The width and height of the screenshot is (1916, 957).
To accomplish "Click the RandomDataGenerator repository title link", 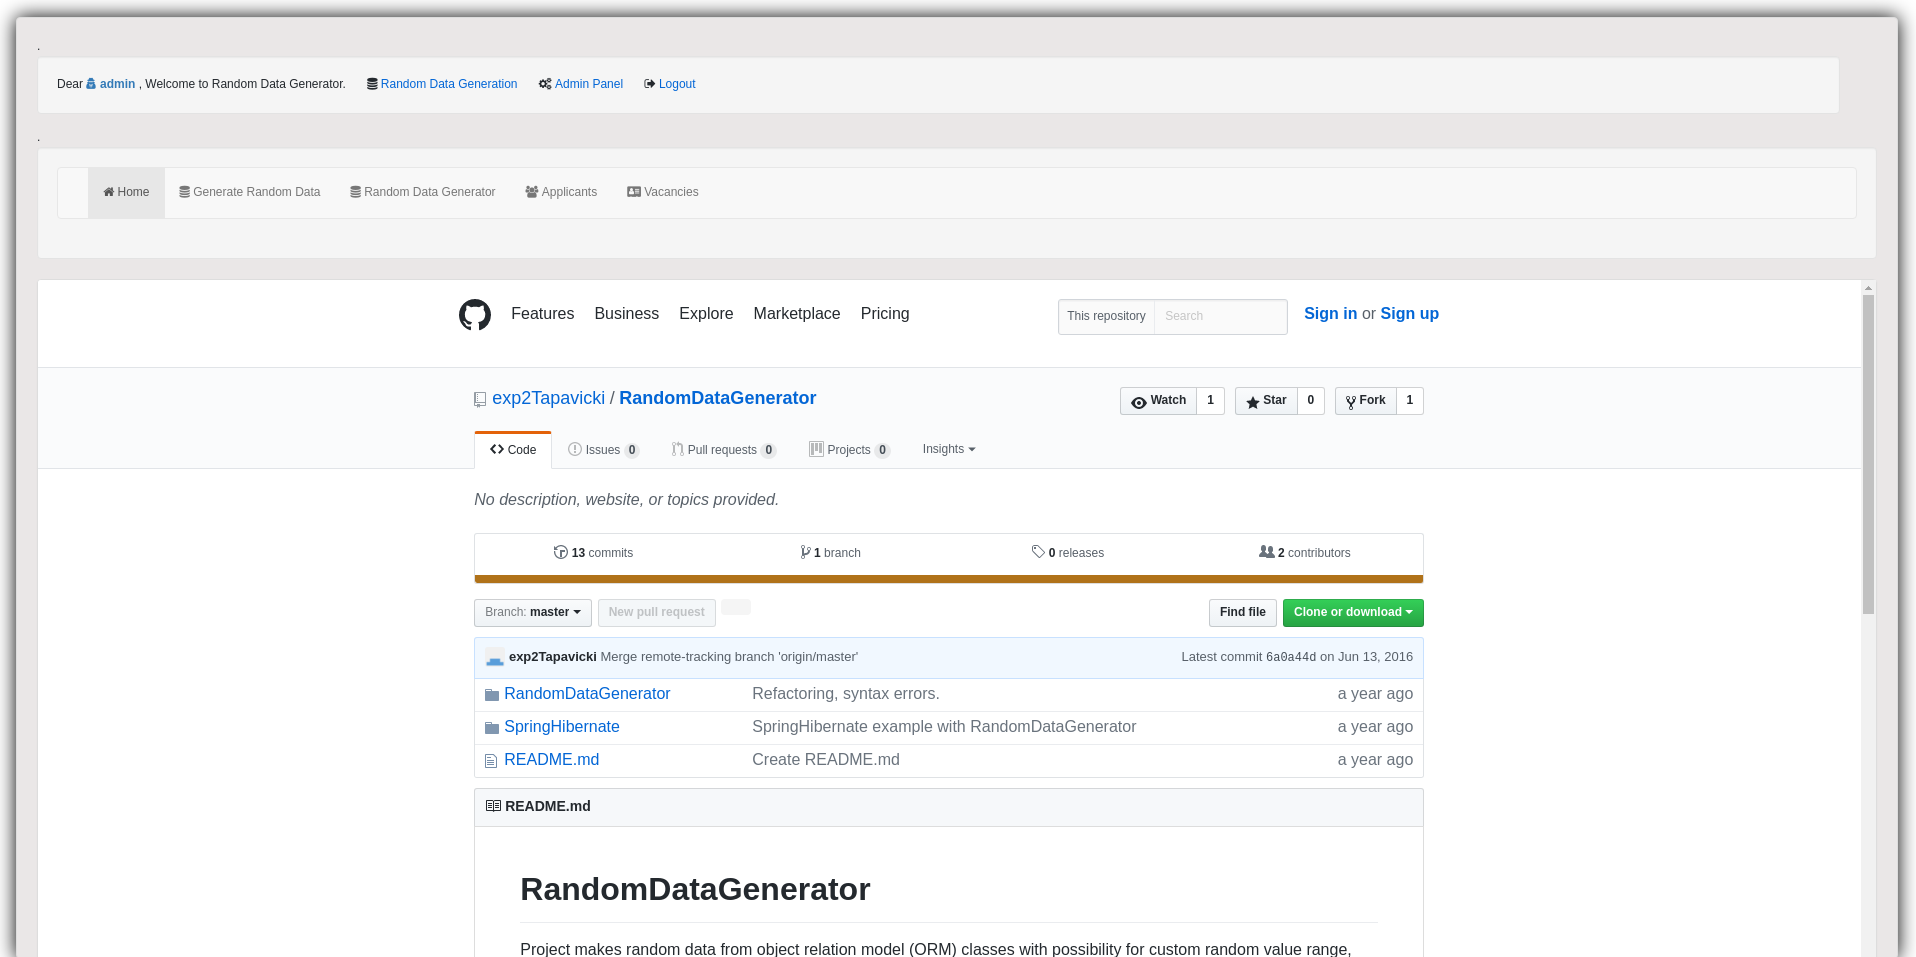I will click(718, 398).
